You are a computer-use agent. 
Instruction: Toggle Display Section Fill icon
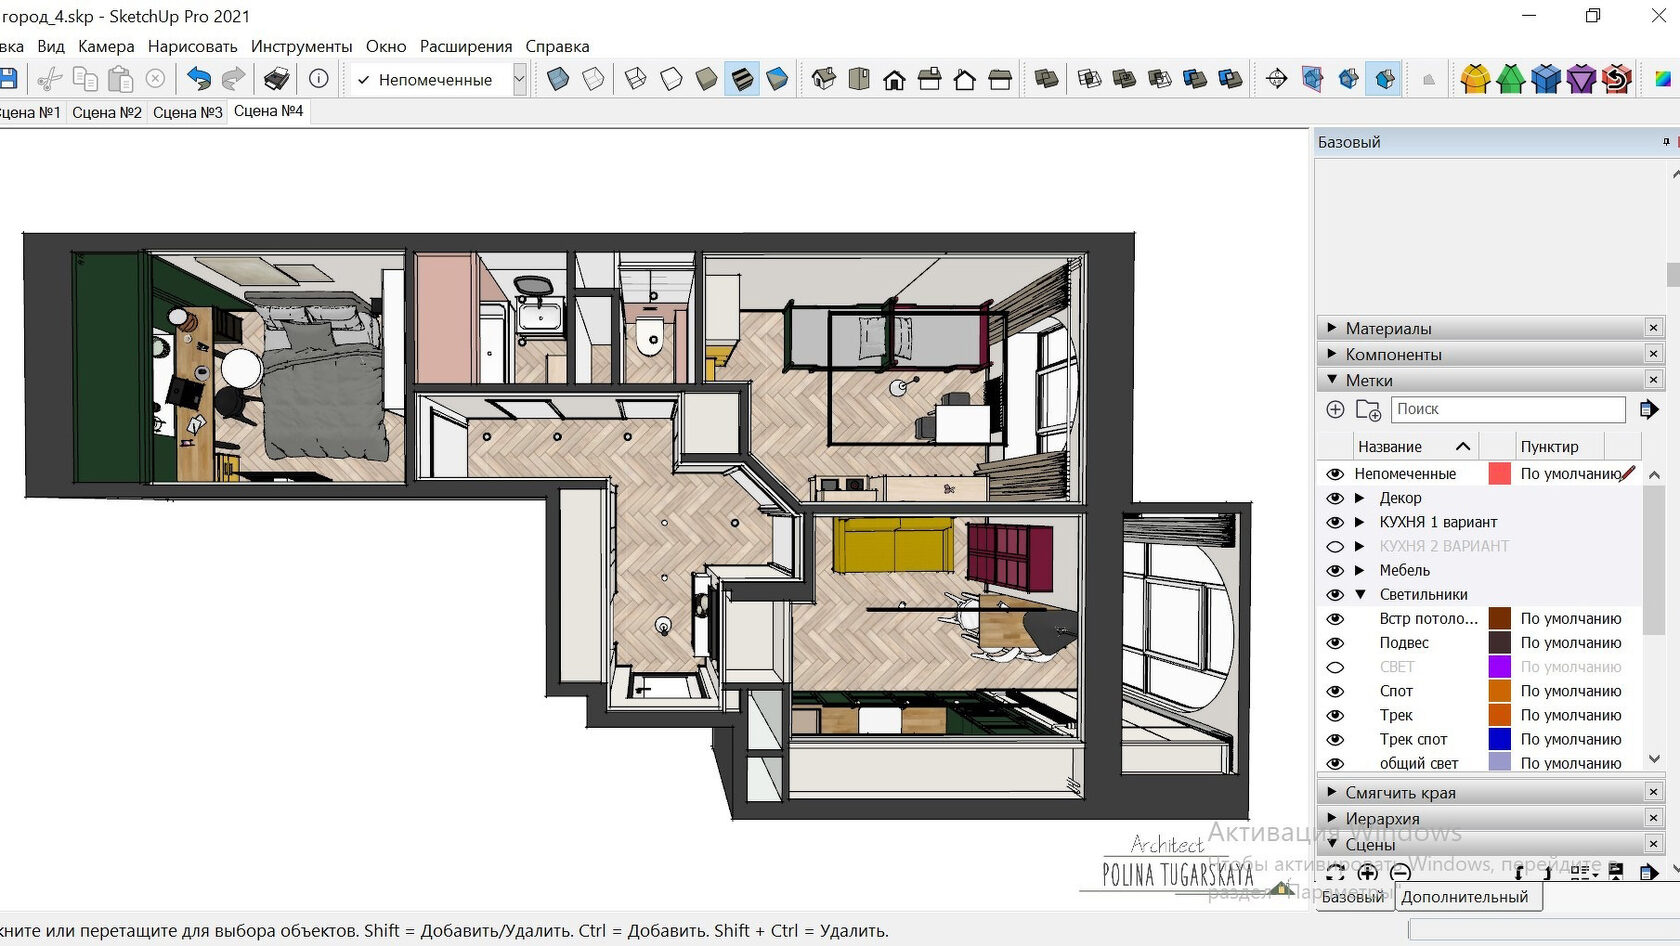pos(1385,79)
